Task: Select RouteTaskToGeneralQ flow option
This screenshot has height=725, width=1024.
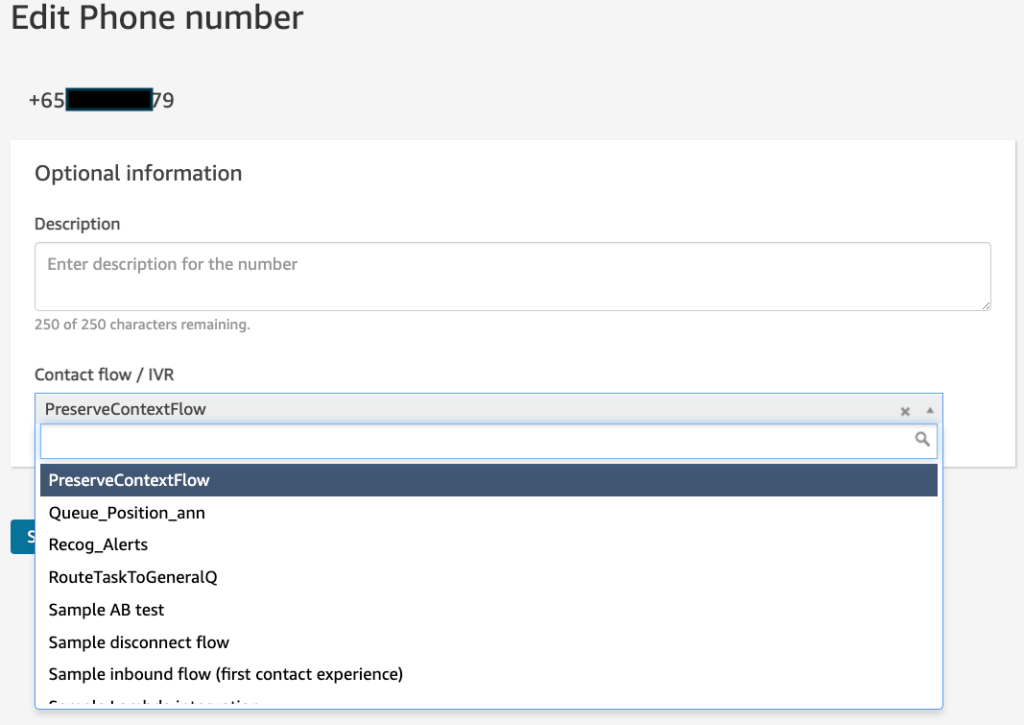Action: (x=133, y=577)
